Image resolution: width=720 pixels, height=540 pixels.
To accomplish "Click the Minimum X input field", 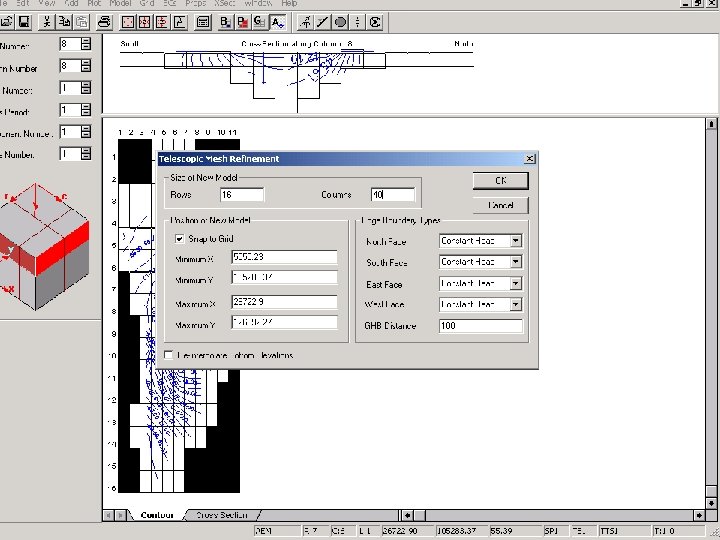I will click(x=284, y=257).
